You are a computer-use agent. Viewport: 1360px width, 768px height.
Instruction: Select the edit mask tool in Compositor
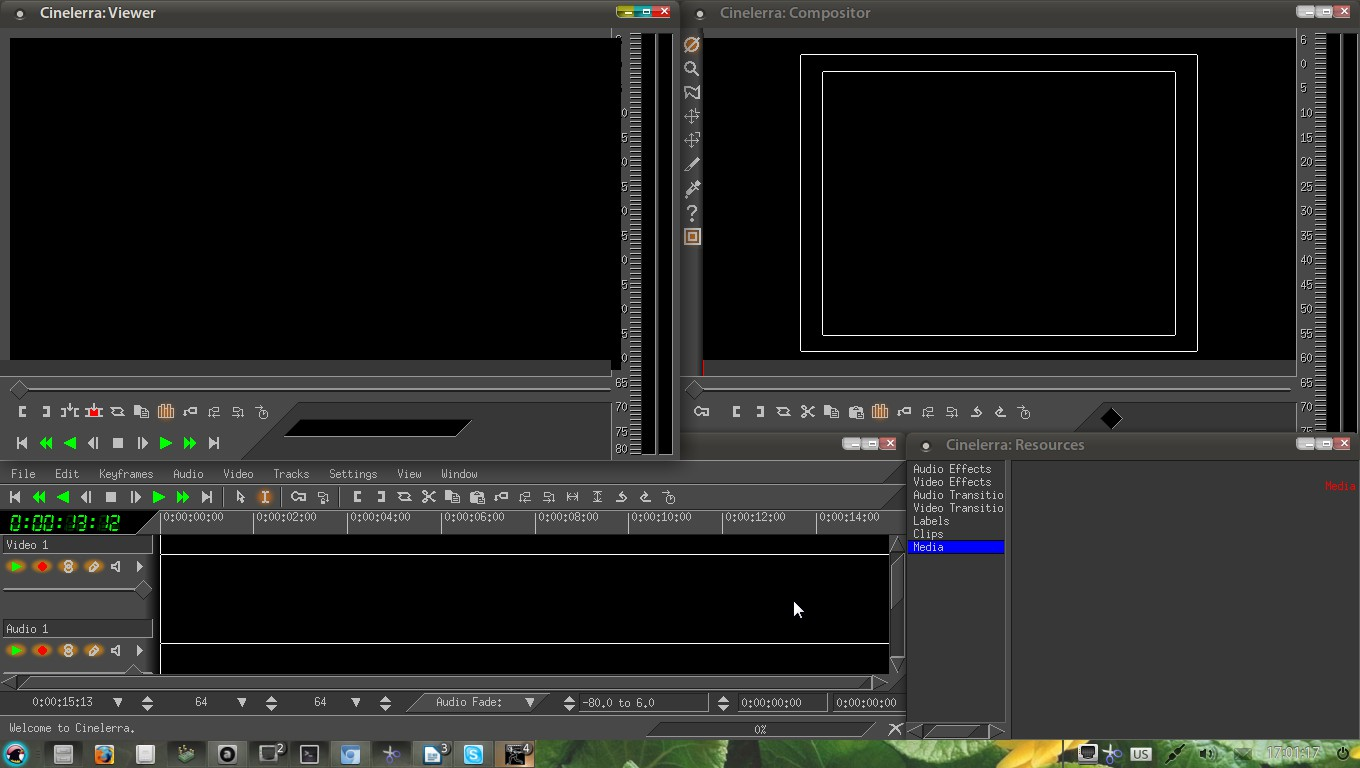(x=692, y=93)
